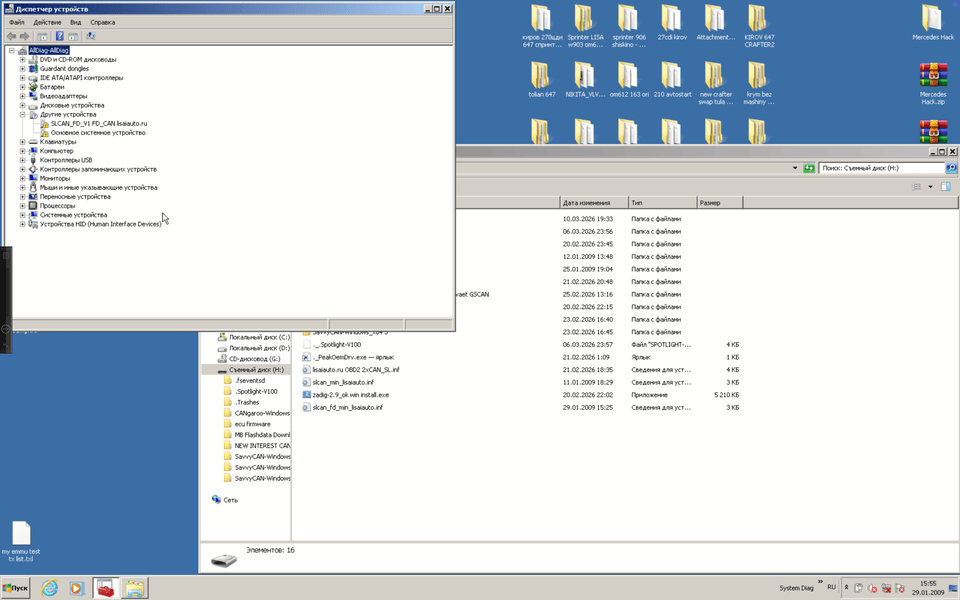The width and height of the screenshot is (960, 600).
Task: Click the red toolbox icon in the taskbar
Action: [106, 588]
